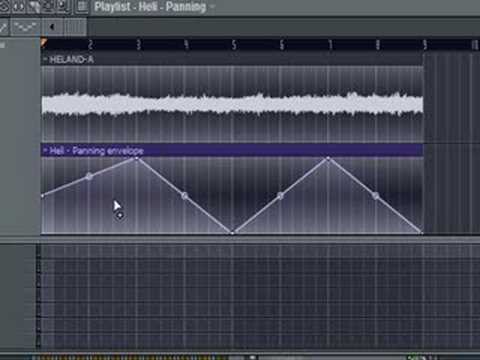The image size is (480, 360).
Task: Click the orange playhead marker at the timeline start
Action: (44, 42)
